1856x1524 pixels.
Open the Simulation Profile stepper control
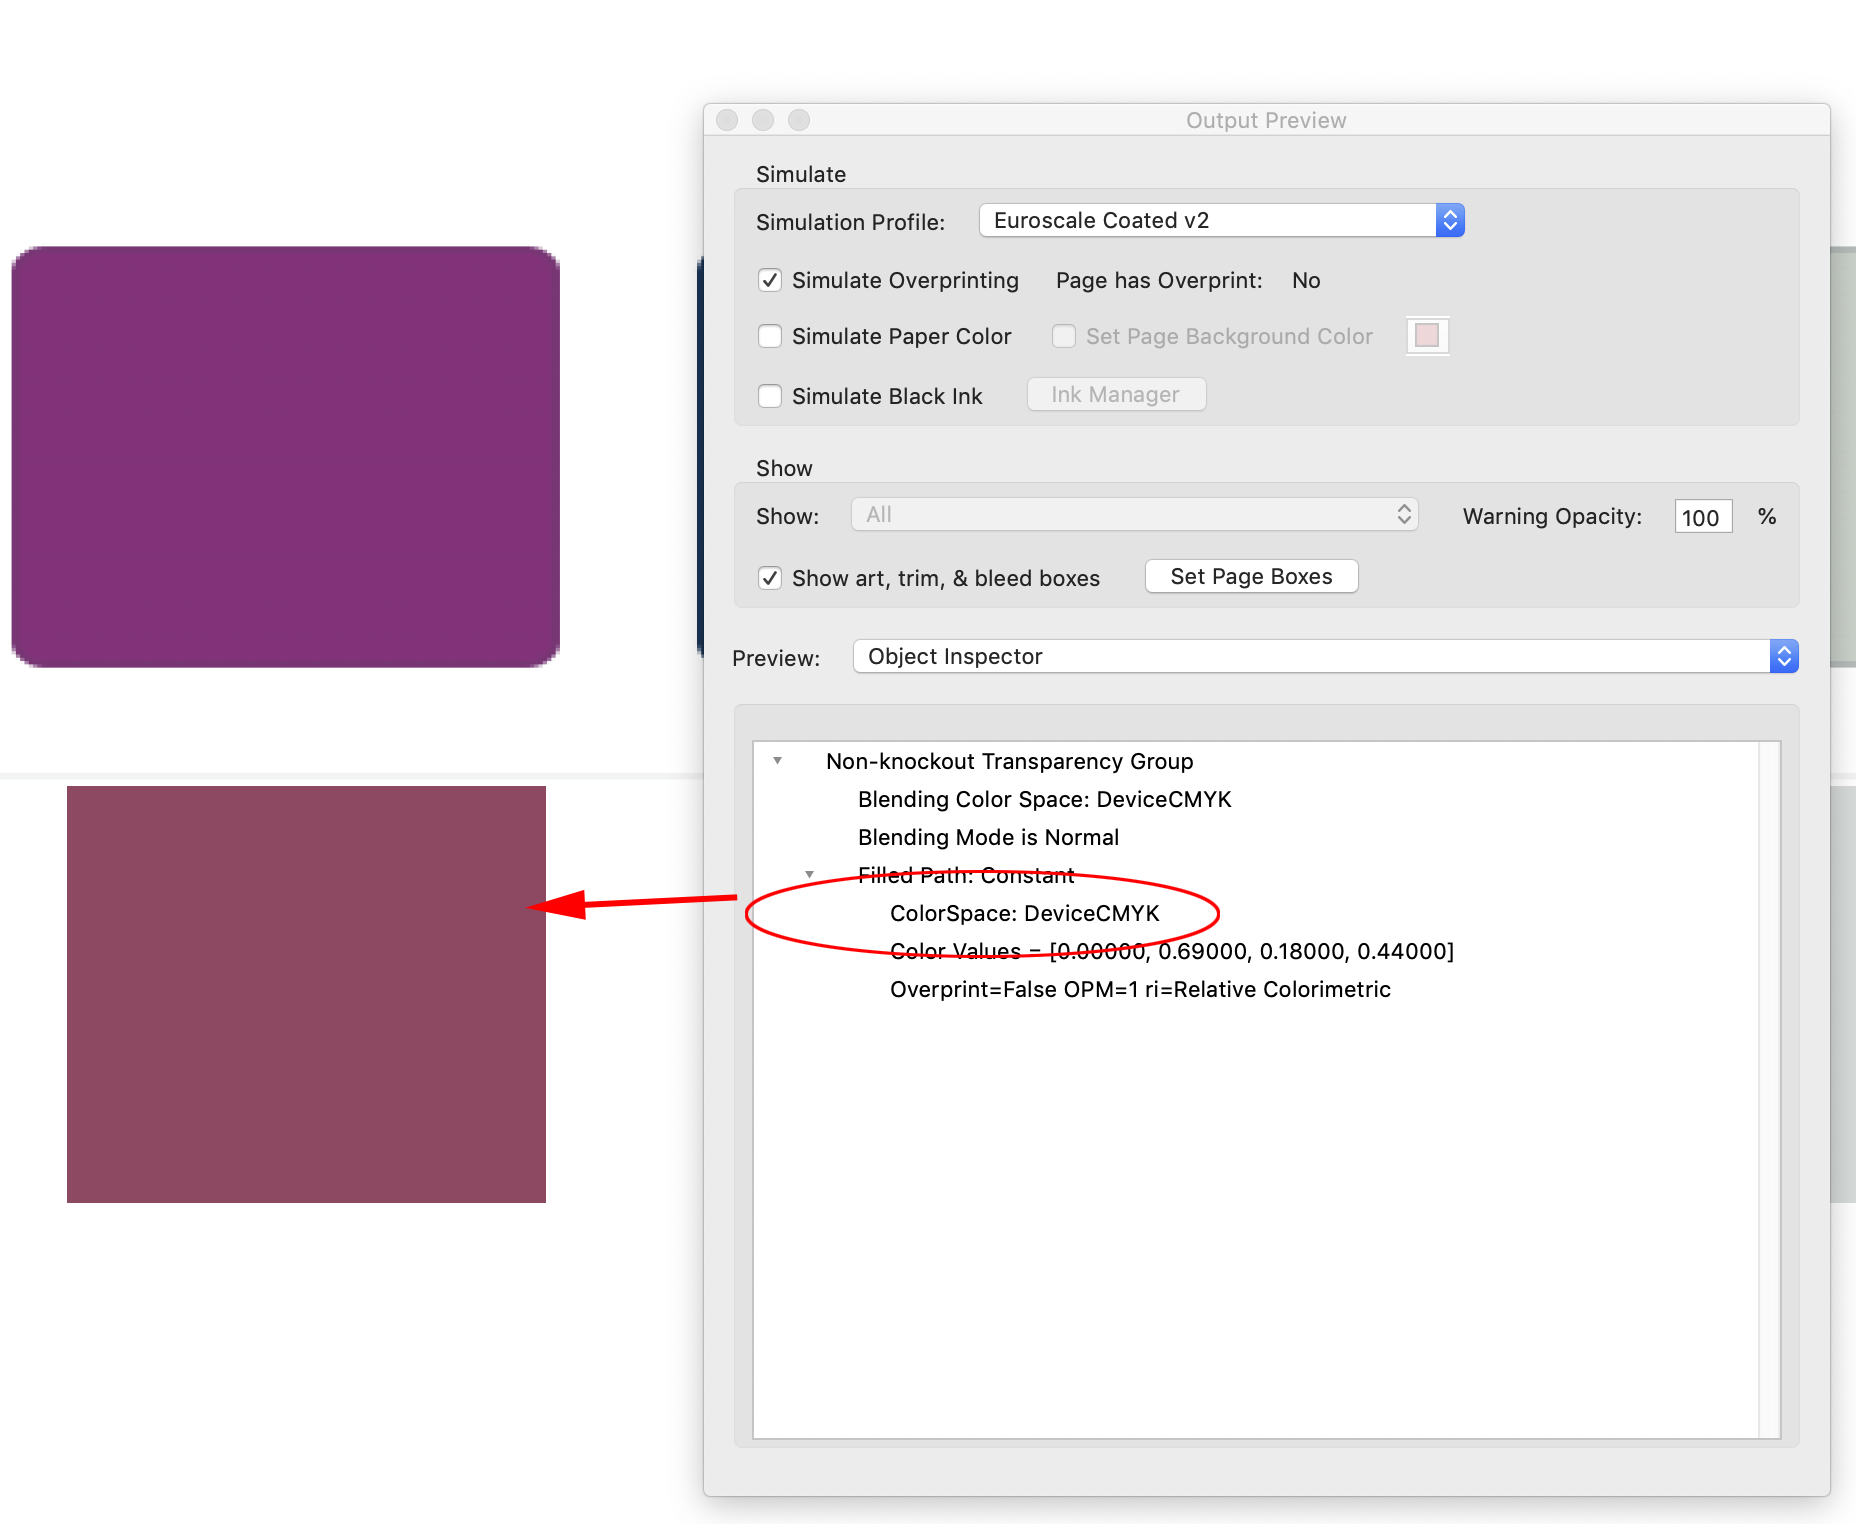click(x=1449, y=220)
